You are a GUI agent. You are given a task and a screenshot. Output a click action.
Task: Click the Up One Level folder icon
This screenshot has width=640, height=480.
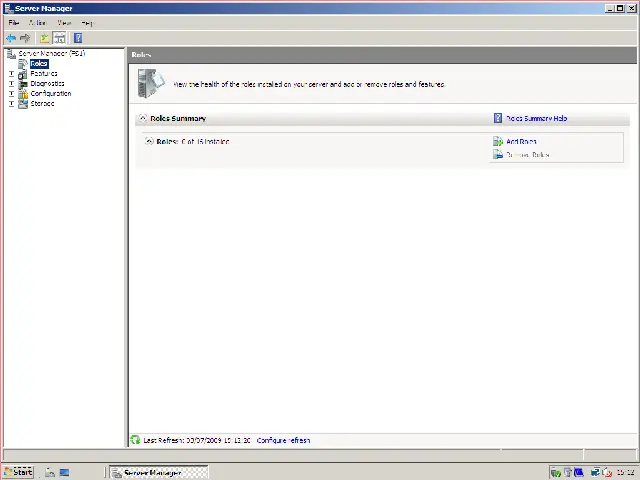[44, 38]
